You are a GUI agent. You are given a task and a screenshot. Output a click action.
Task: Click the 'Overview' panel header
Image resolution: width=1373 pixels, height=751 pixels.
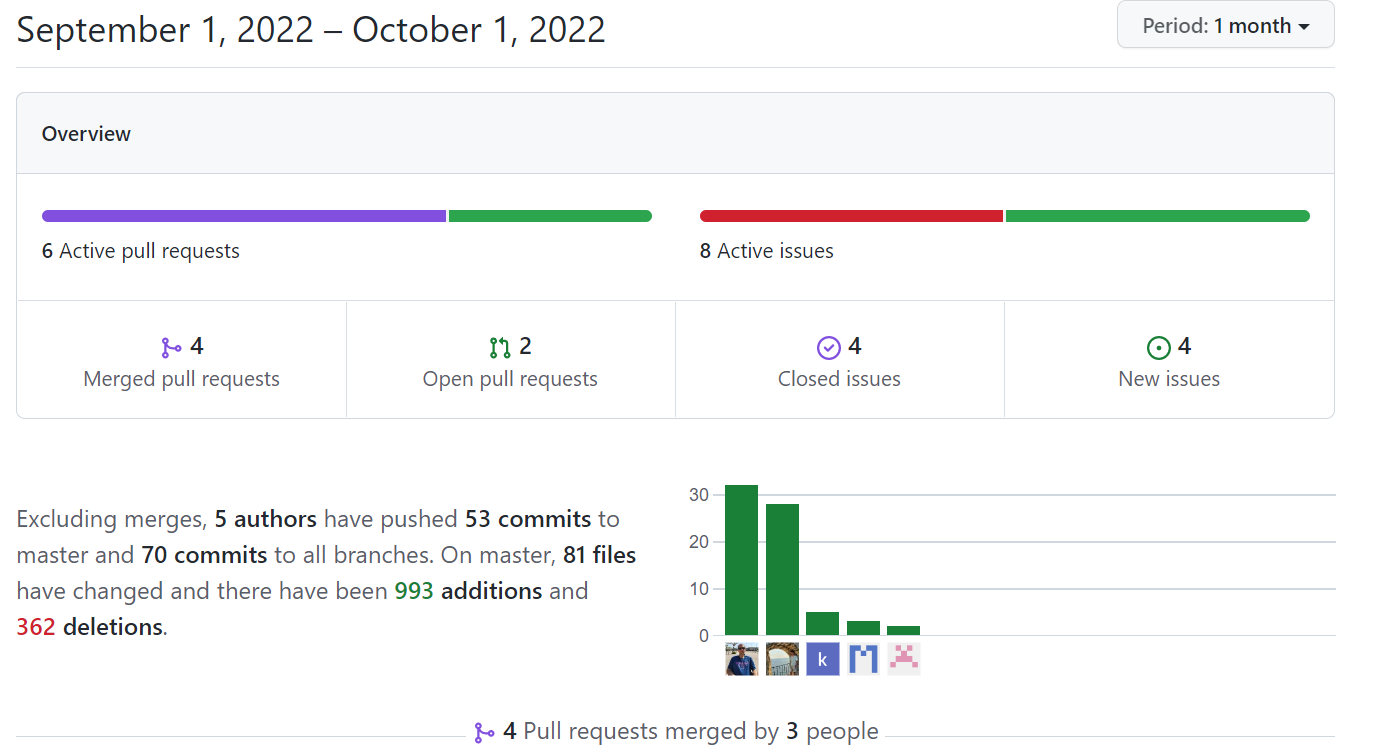coord(86,133)
